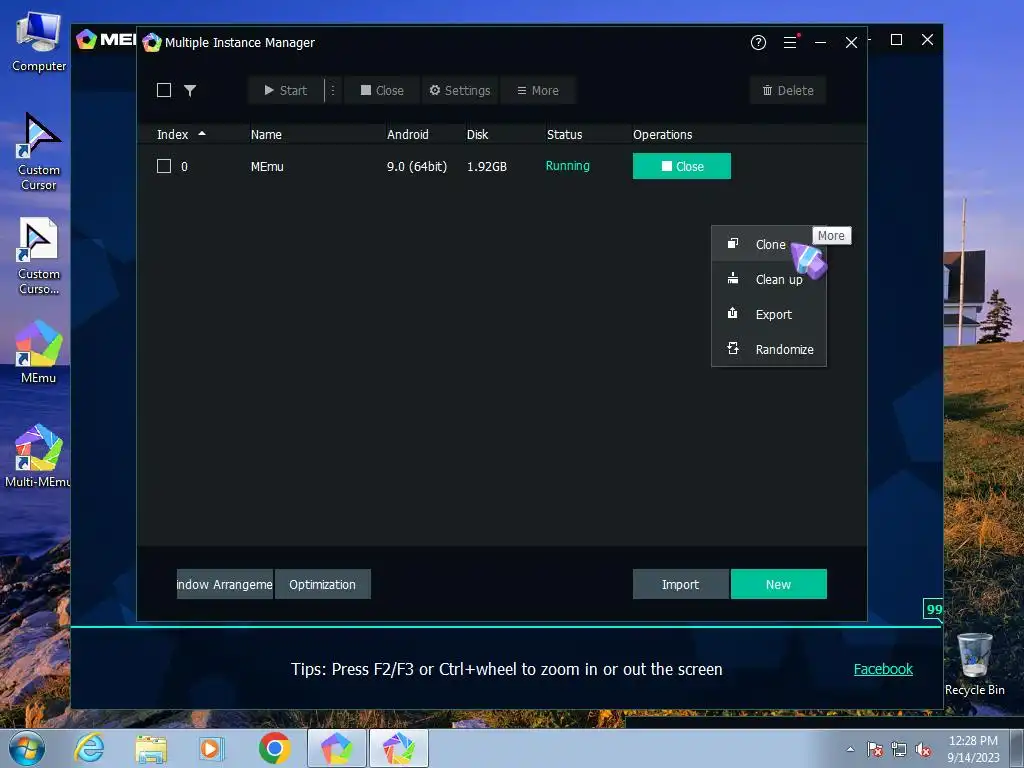Click the Multiple Instance Manager logo icon
This screenshot has height=768, width=1024.
coord(152,42)
